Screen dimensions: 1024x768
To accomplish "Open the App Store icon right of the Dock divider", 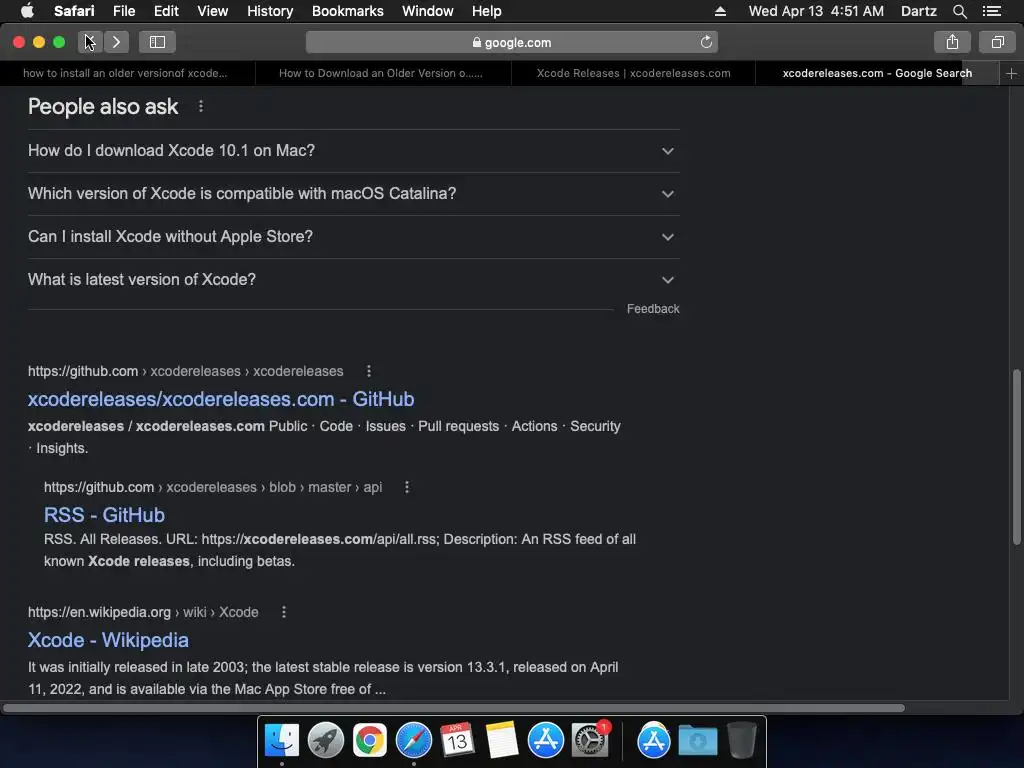I will [654, 741].
